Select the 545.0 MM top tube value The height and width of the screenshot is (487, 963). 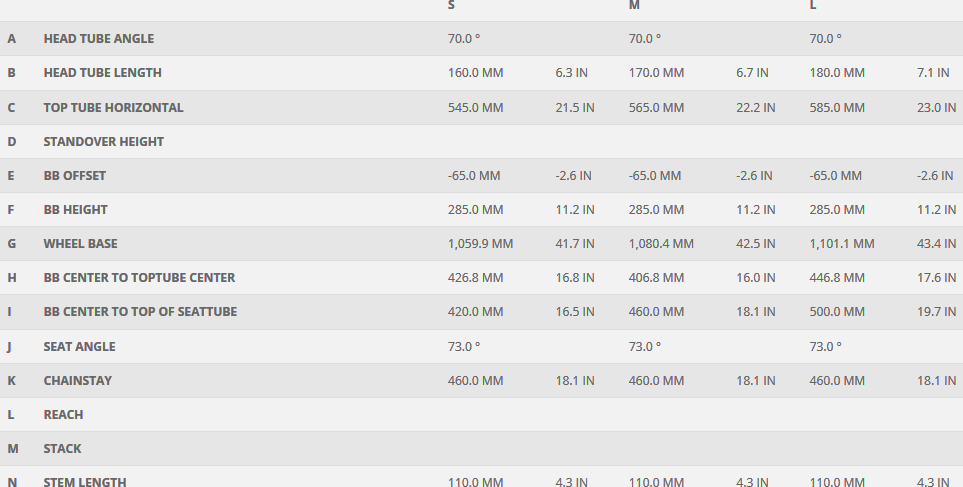coord(475,108)
